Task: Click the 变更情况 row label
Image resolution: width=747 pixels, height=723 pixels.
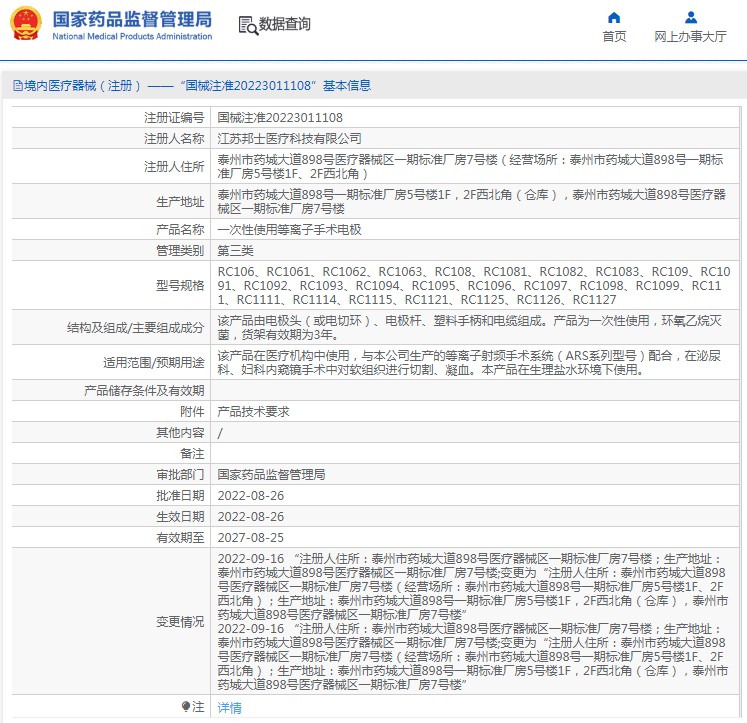Action: pos(180,622)
